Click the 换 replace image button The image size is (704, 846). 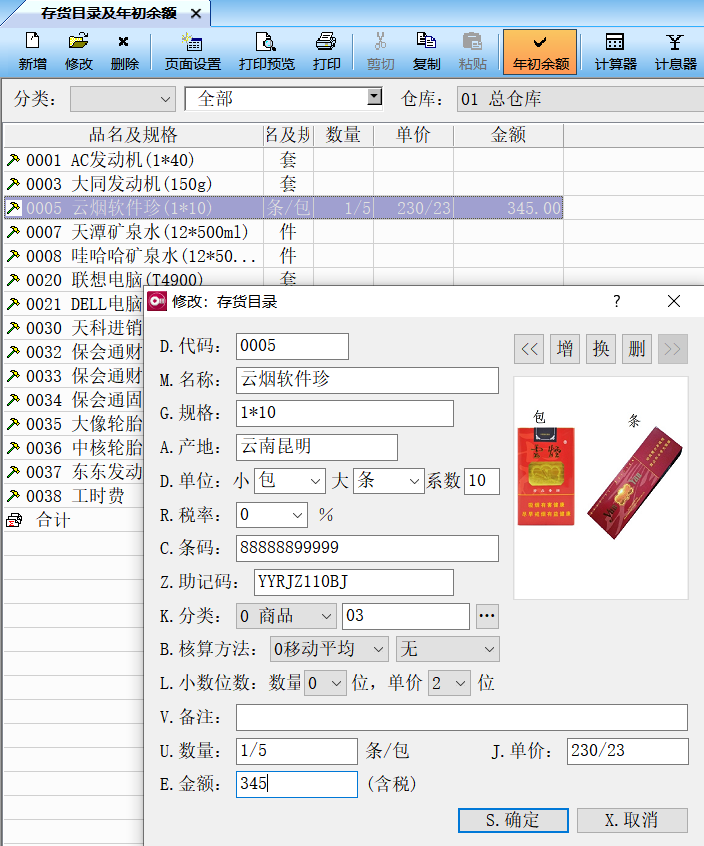click(x=601, y=349)
